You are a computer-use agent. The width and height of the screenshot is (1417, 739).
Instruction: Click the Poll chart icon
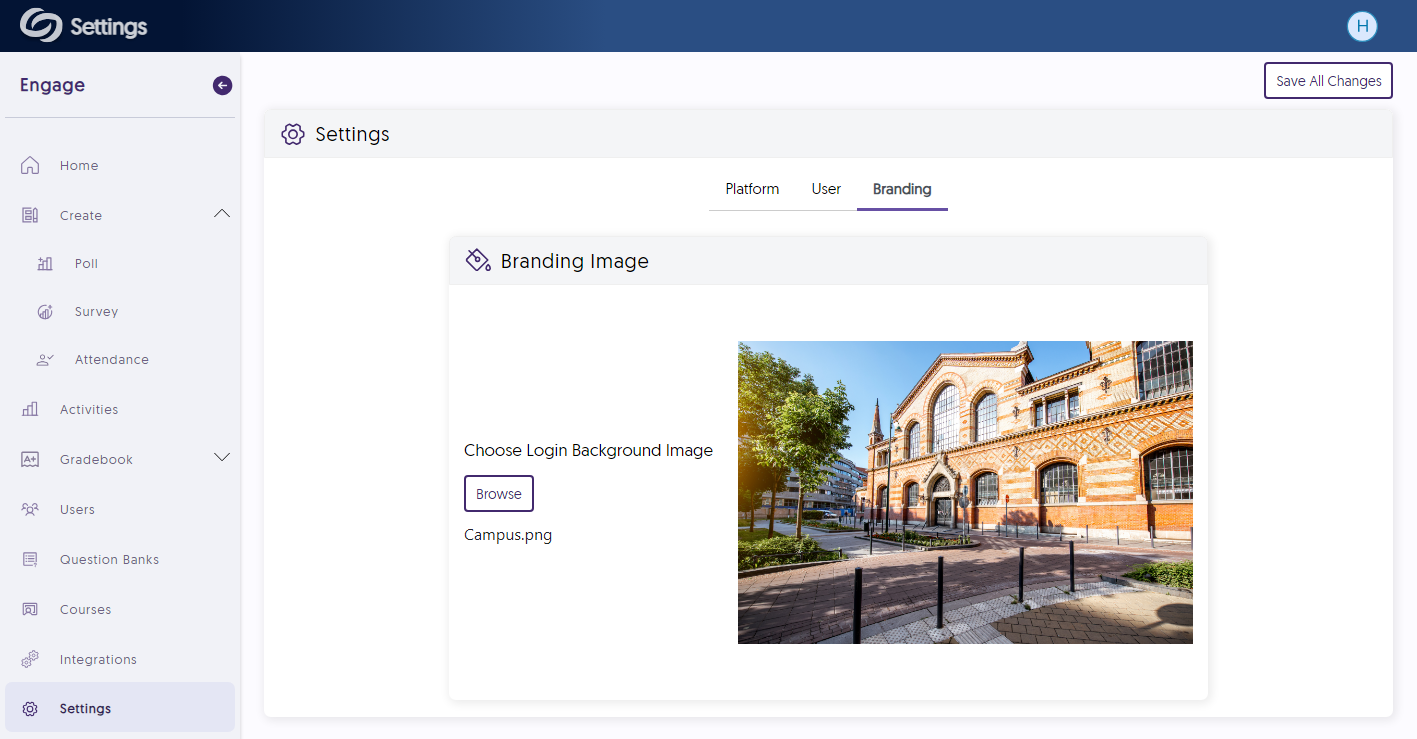(x=45, y=264)
